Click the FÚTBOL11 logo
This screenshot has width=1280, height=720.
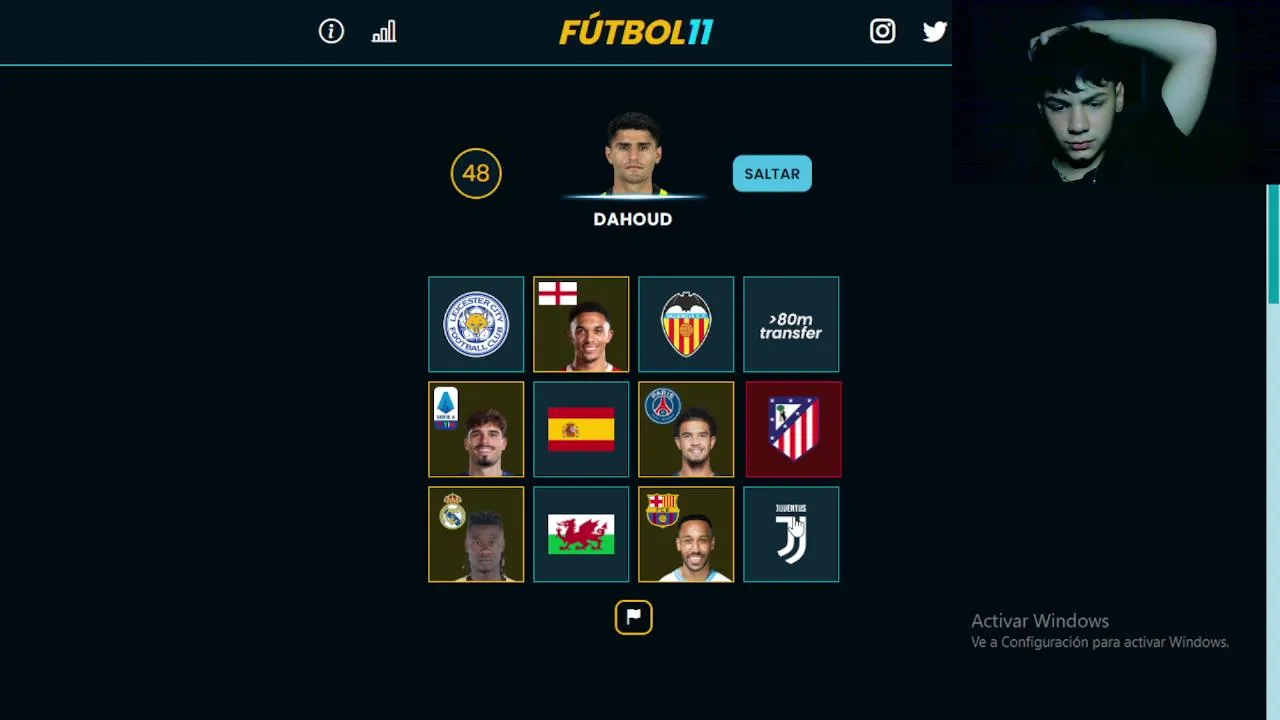click(x=636, y=32)
